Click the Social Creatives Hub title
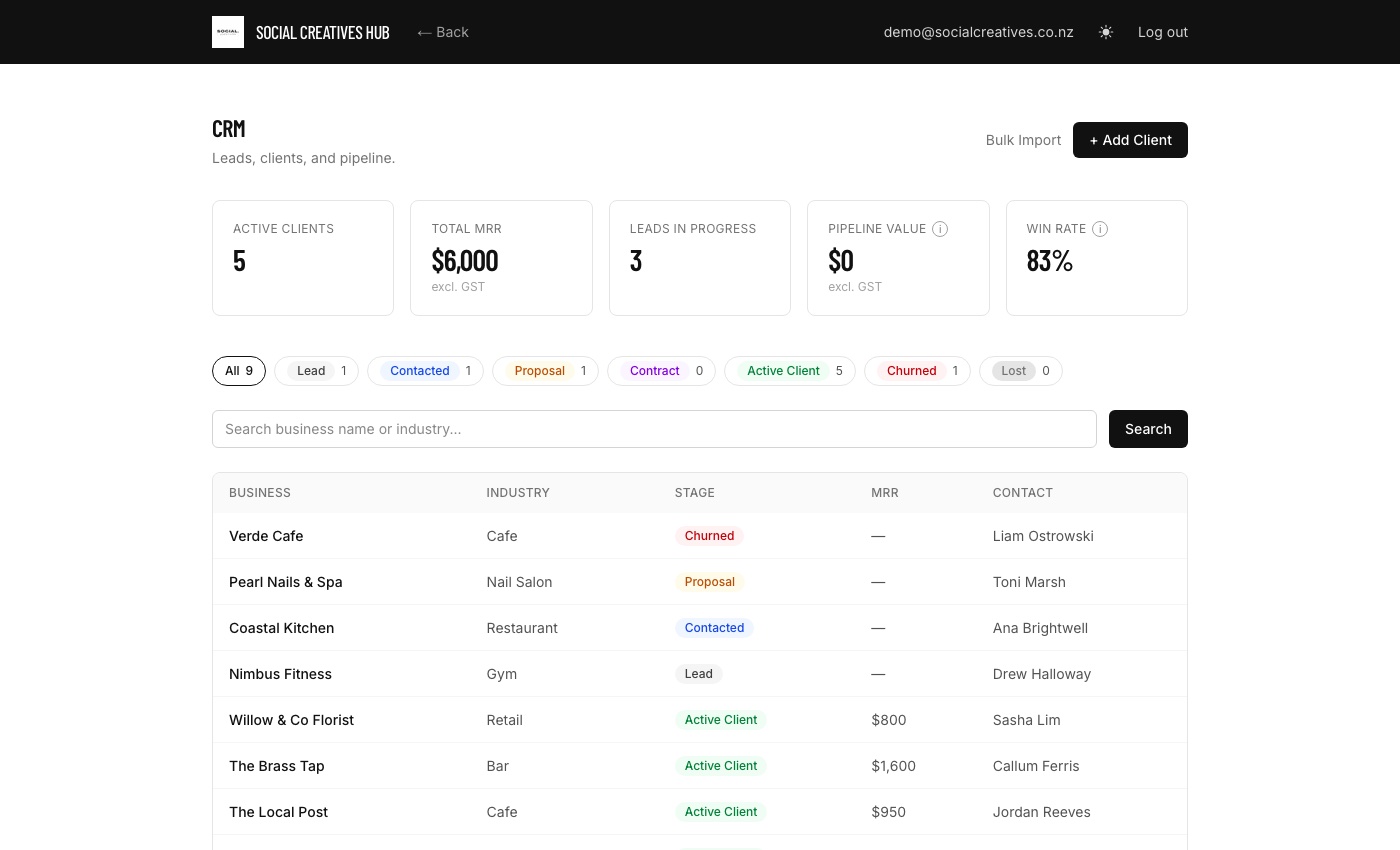This screenshot has width=1400, height=850. click(x=322, y=32)
